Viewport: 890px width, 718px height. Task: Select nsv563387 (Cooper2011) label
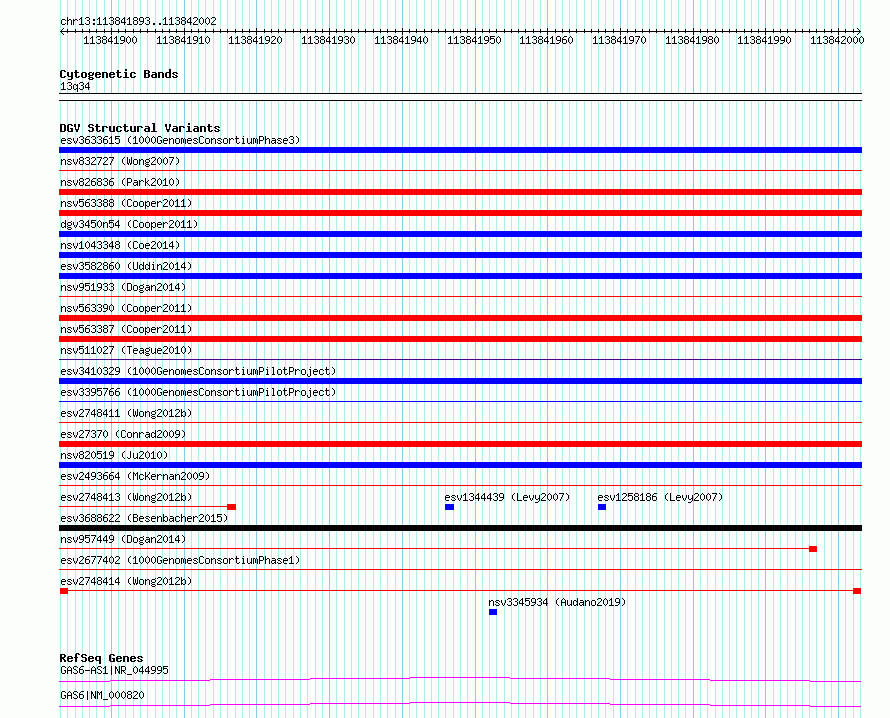(126, 329)
